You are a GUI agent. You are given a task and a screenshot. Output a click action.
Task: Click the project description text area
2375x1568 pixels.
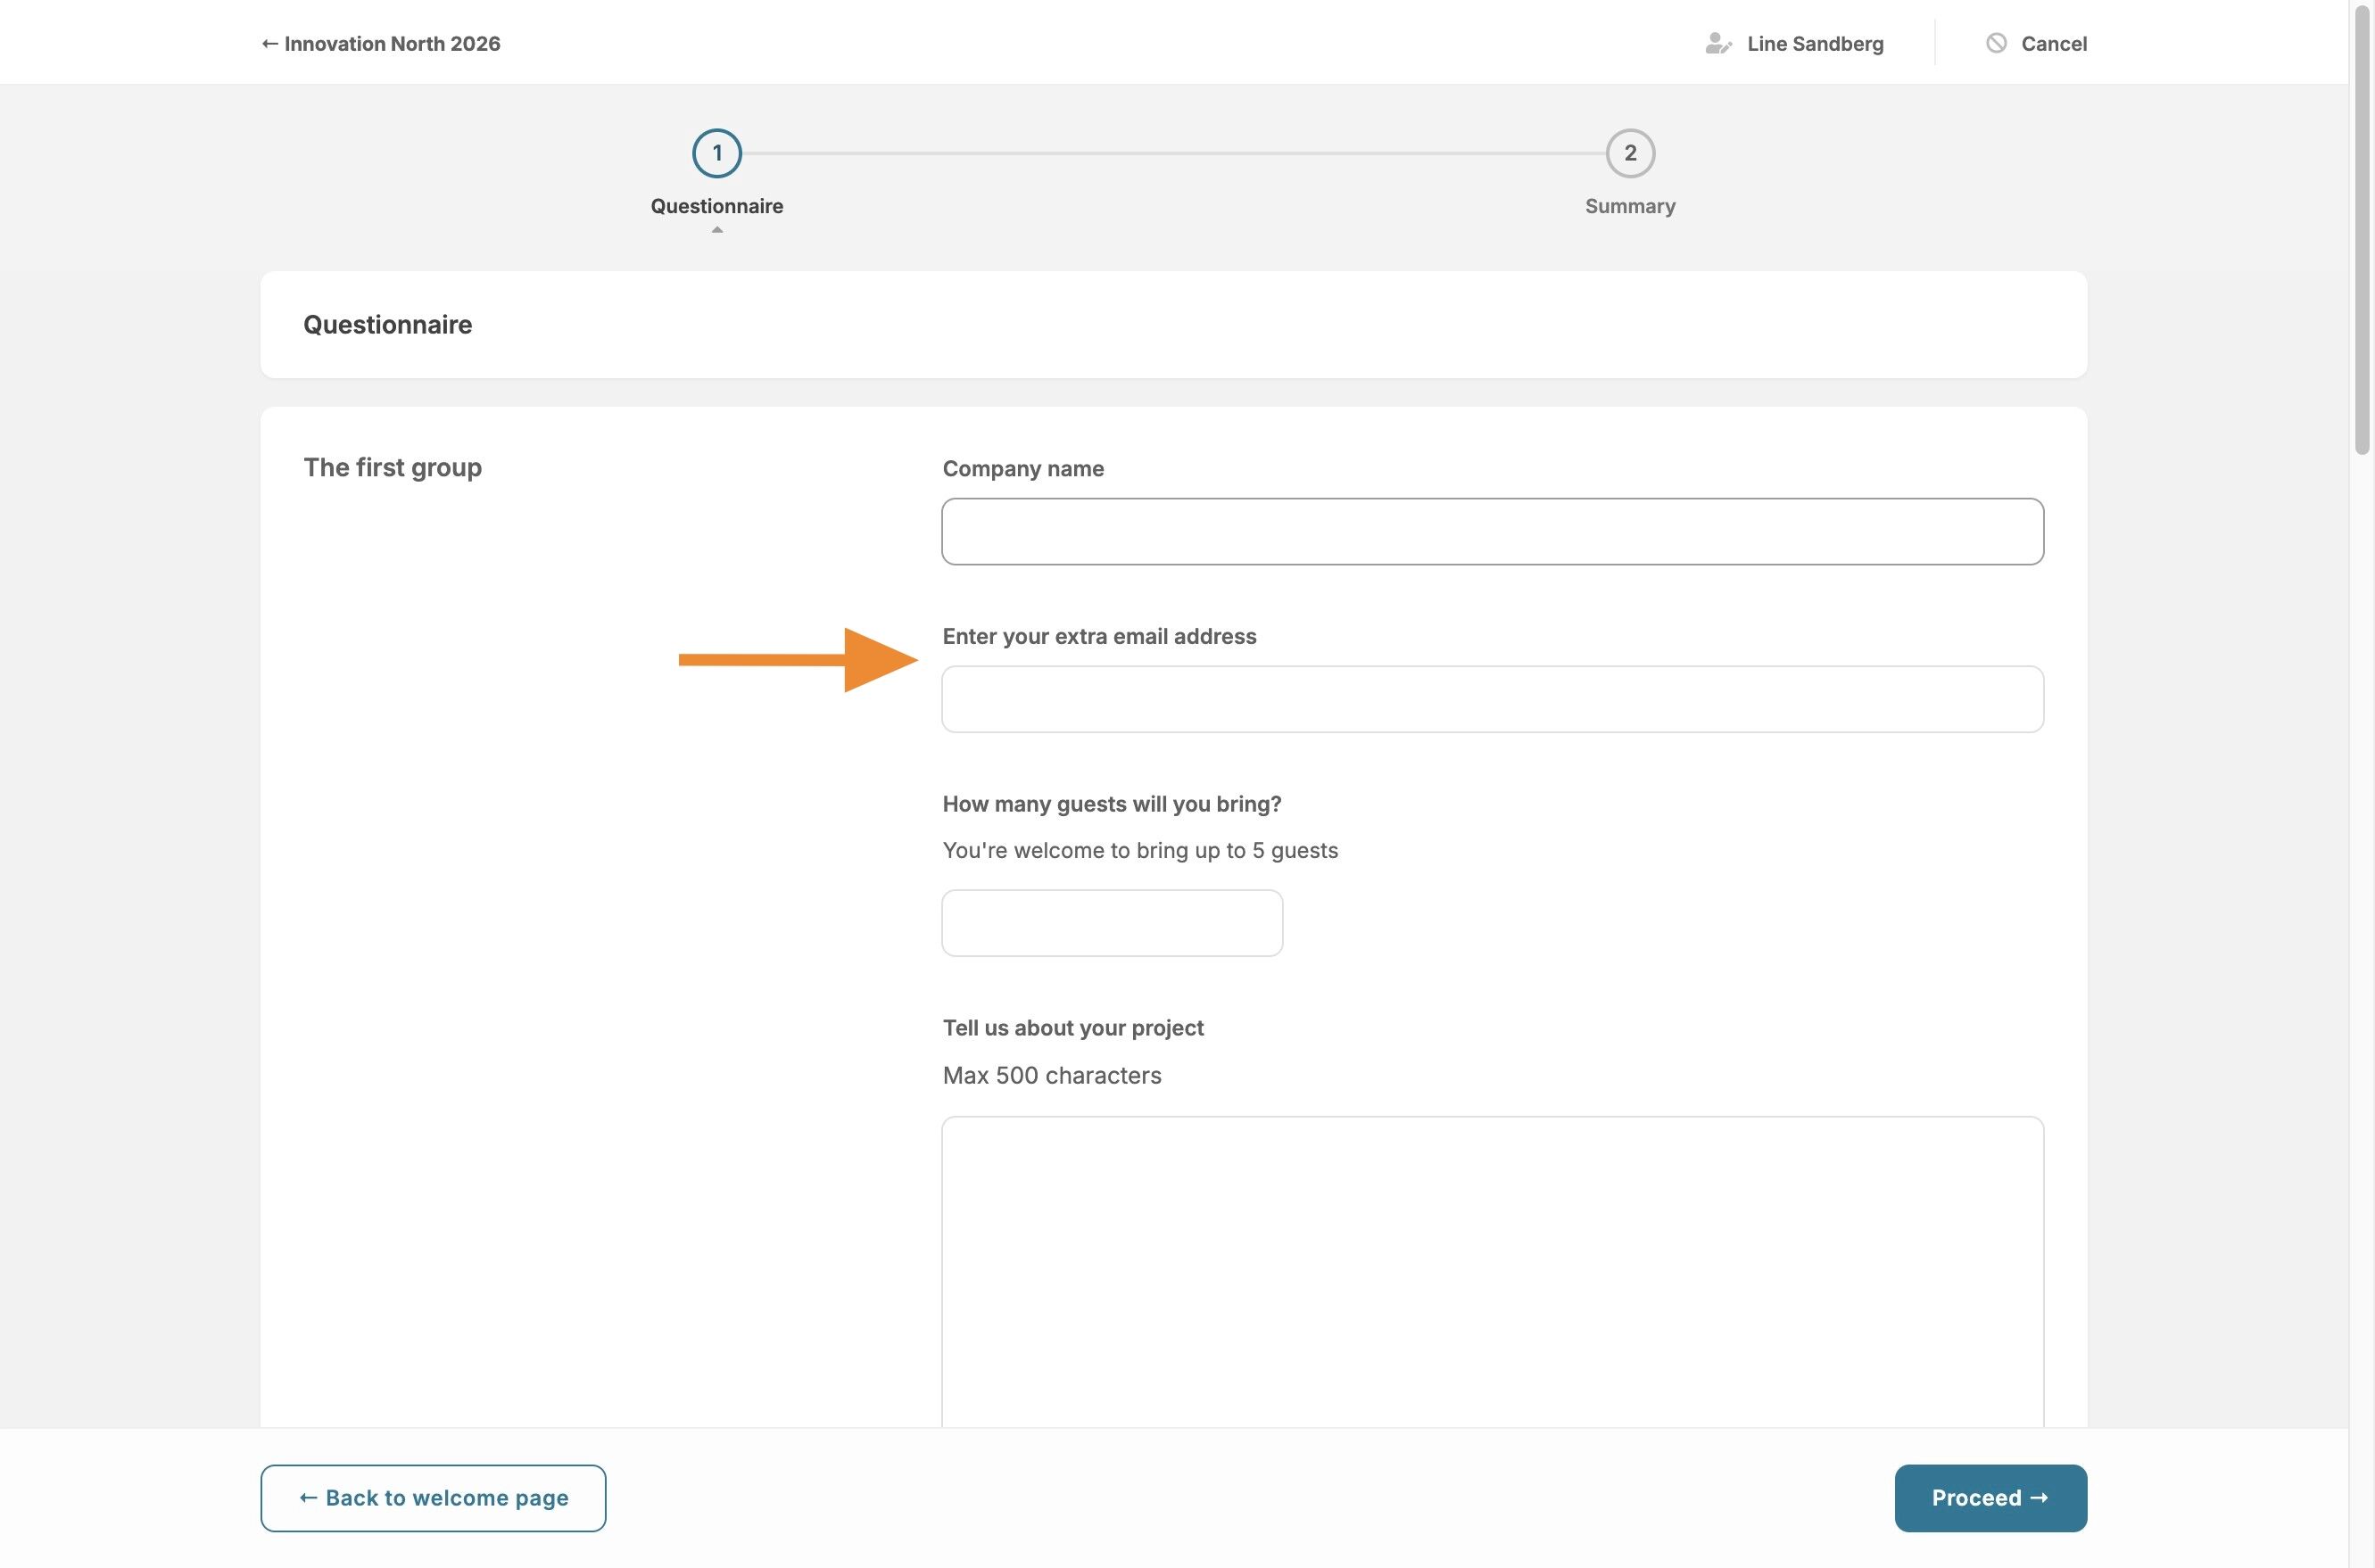pyautogui.click(x=1491, y=1270)
